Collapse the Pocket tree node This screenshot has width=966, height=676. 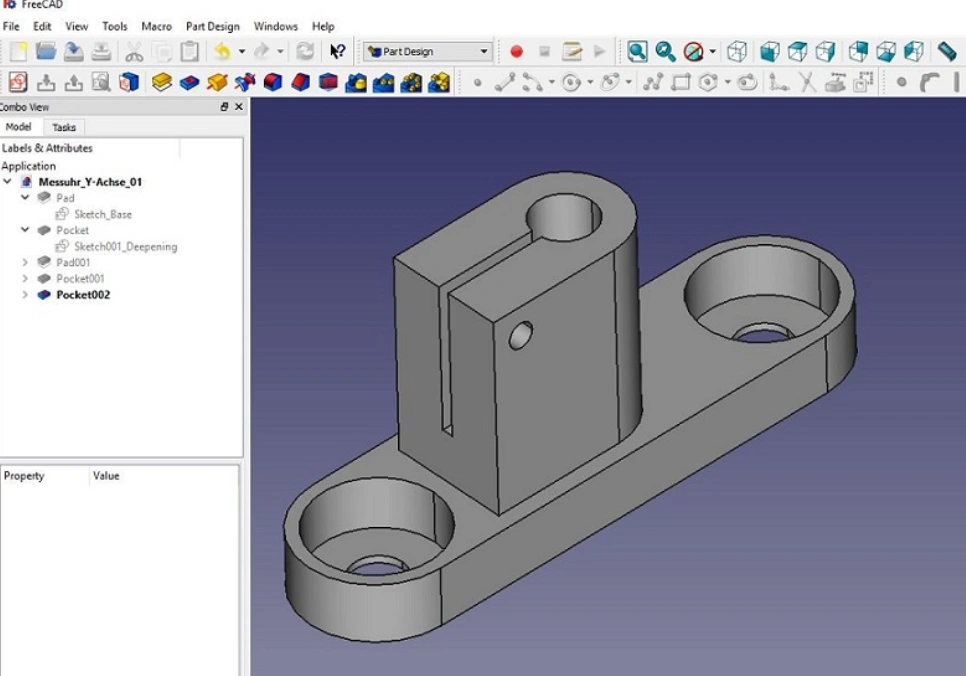[25, 230]
